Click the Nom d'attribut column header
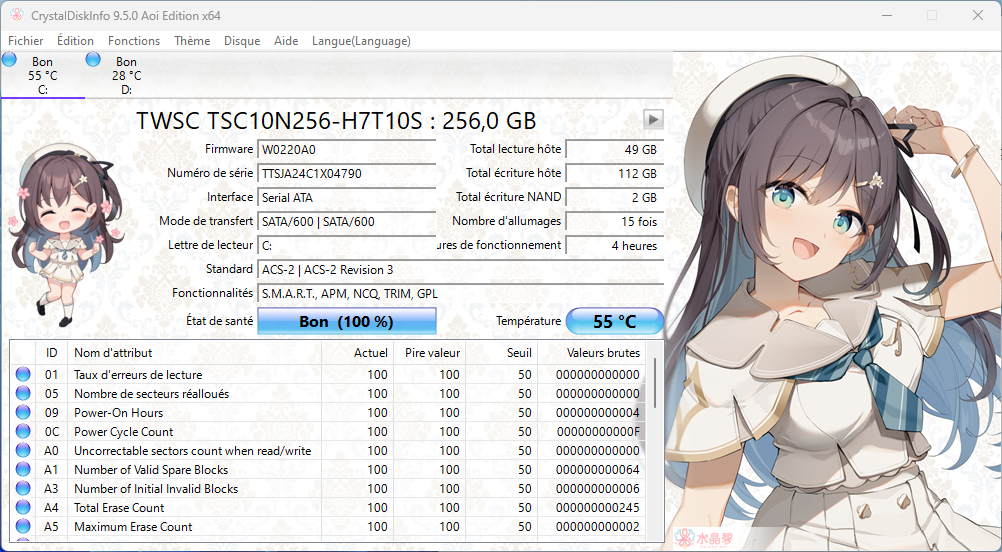Viewport: 1002px width, 552px height. tap(194, 353)
